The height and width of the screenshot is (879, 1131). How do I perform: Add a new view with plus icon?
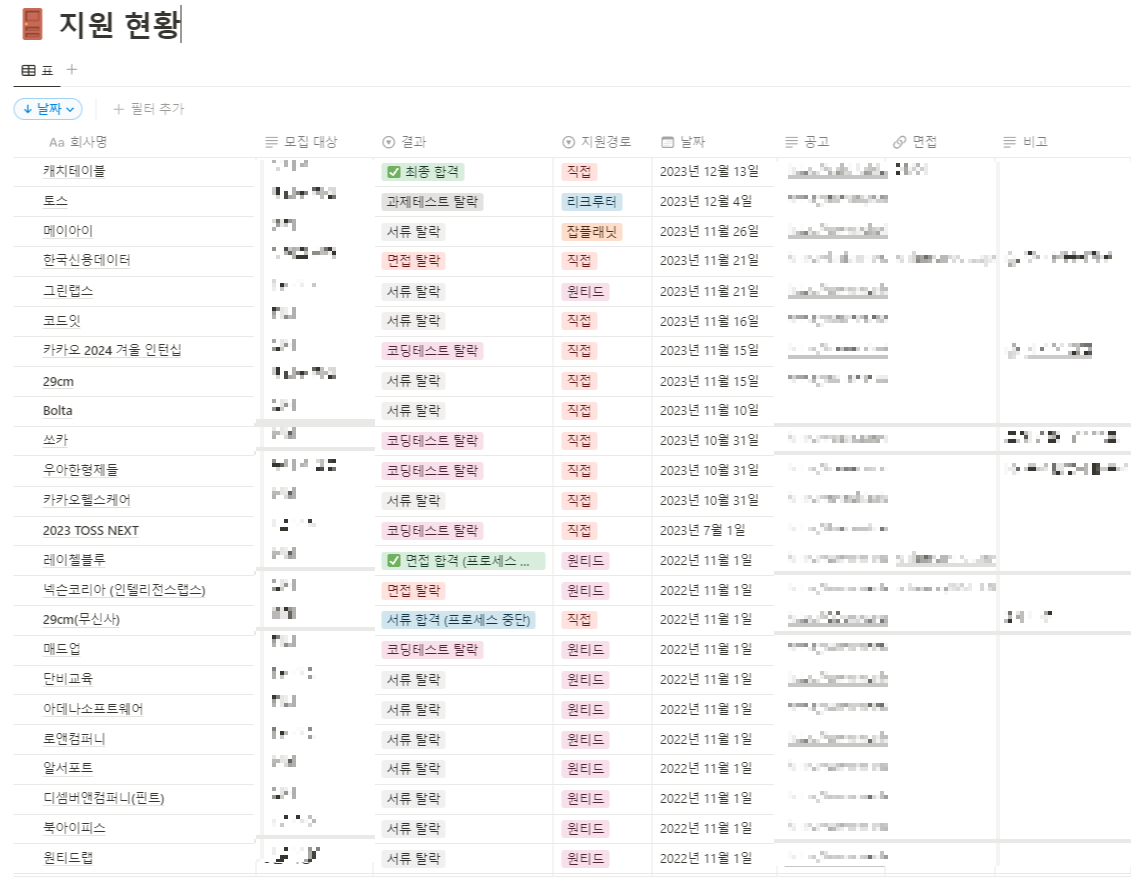[71, 69]
